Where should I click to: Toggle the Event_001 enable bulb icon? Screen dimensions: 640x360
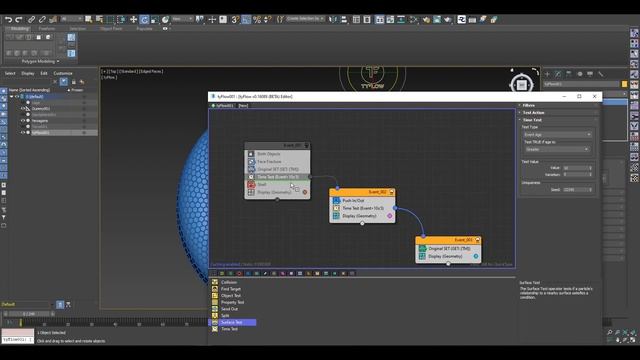[306, 145]
